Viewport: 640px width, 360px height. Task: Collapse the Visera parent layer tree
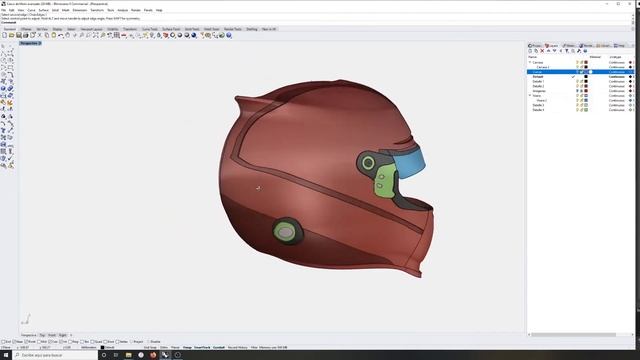[530, 96]
